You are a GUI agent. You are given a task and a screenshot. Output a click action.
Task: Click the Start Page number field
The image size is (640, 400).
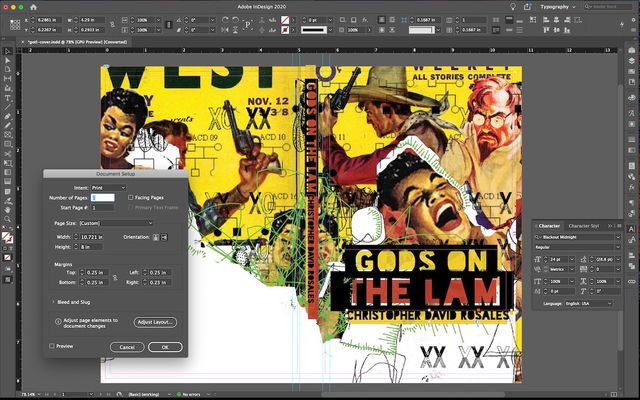tap(102, 208)
